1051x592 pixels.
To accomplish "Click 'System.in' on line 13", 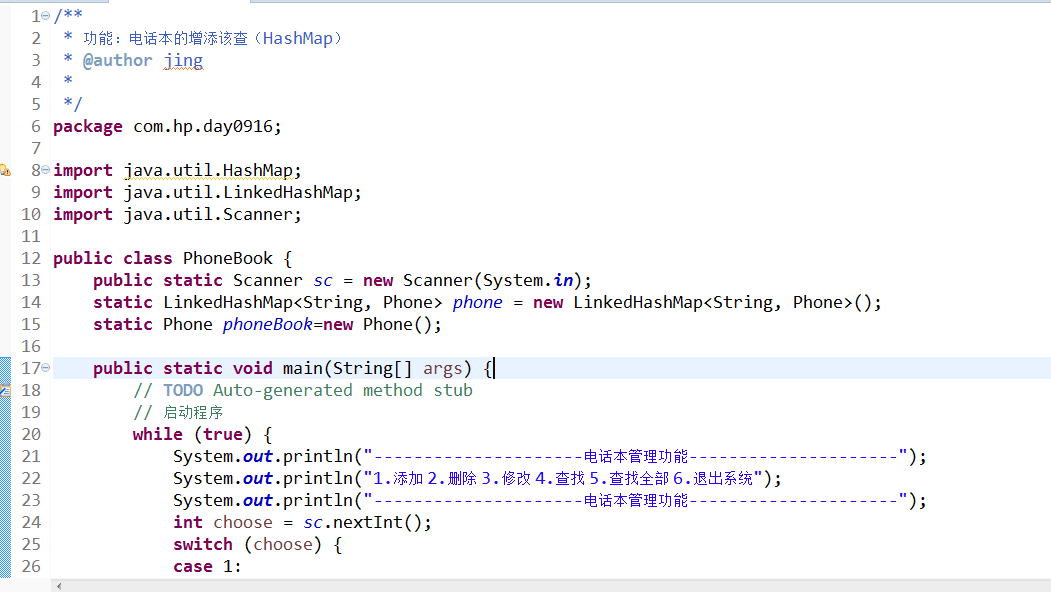I will [x=528, y=280].
